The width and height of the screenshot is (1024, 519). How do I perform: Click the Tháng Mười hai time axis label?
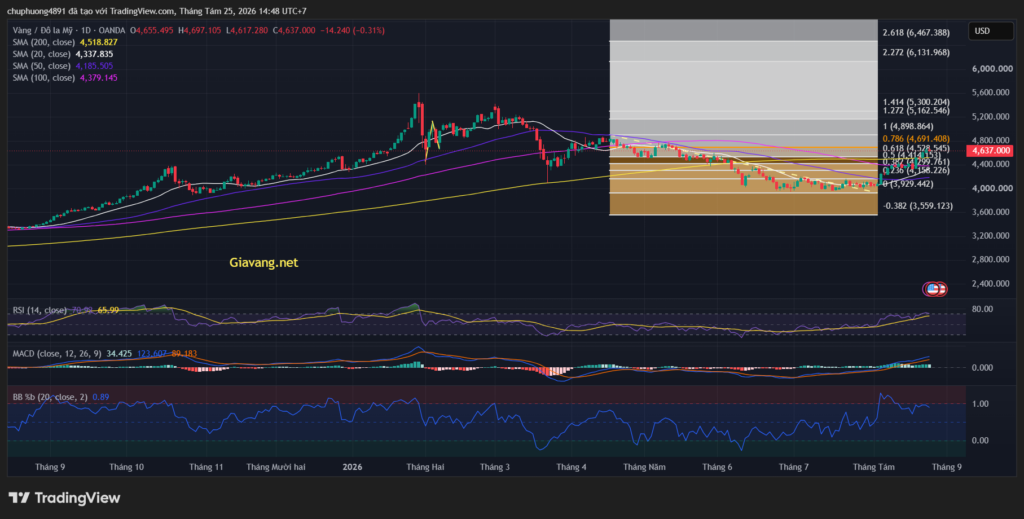(x=276, y=467)
